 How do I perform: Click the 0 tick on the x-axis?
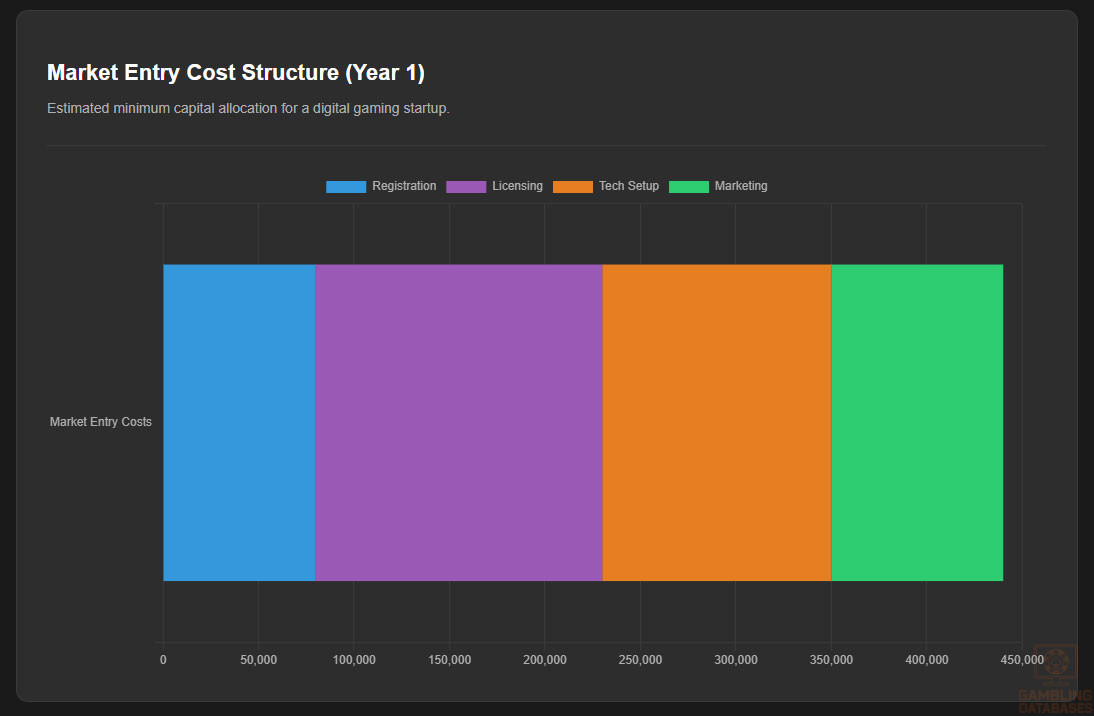(163, 659)
